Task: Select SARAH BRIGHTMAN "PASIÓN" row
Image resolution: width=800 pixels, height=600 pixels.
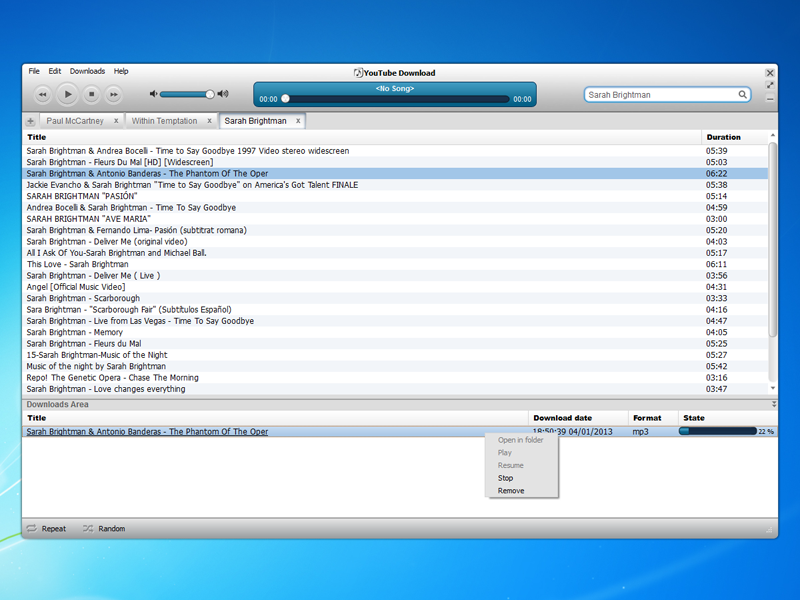Action: pyautogui.click(x=395, y=196)
